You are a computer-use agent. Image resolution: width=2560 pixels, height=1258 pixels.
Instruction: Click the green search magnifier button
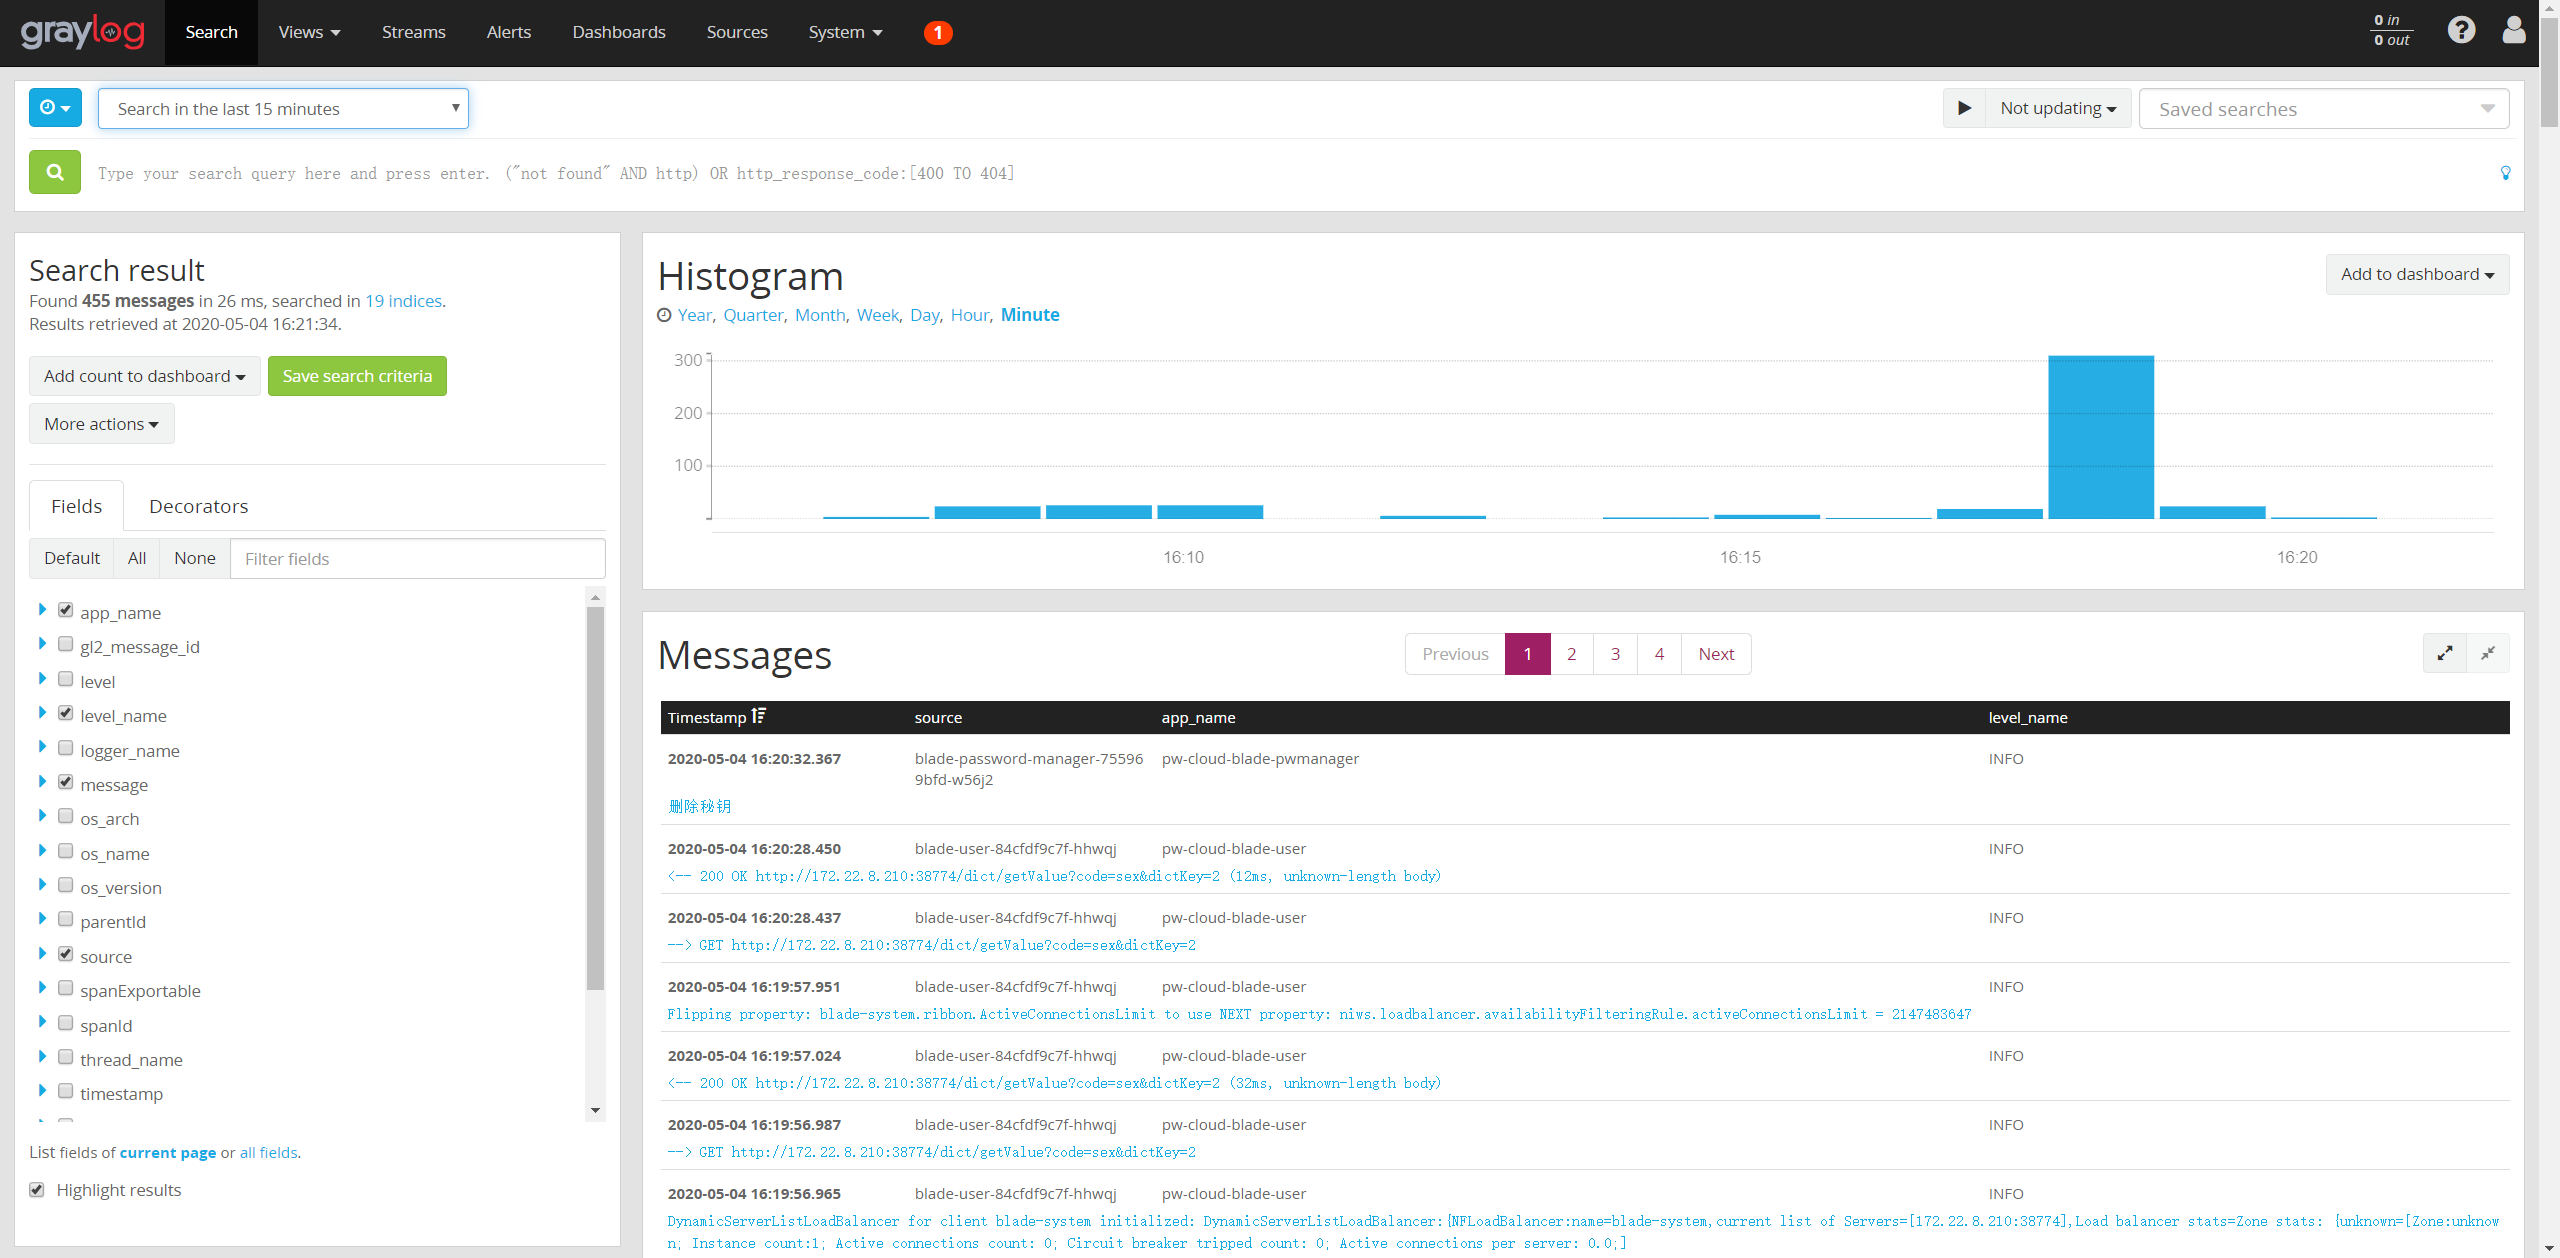(55, 172)
